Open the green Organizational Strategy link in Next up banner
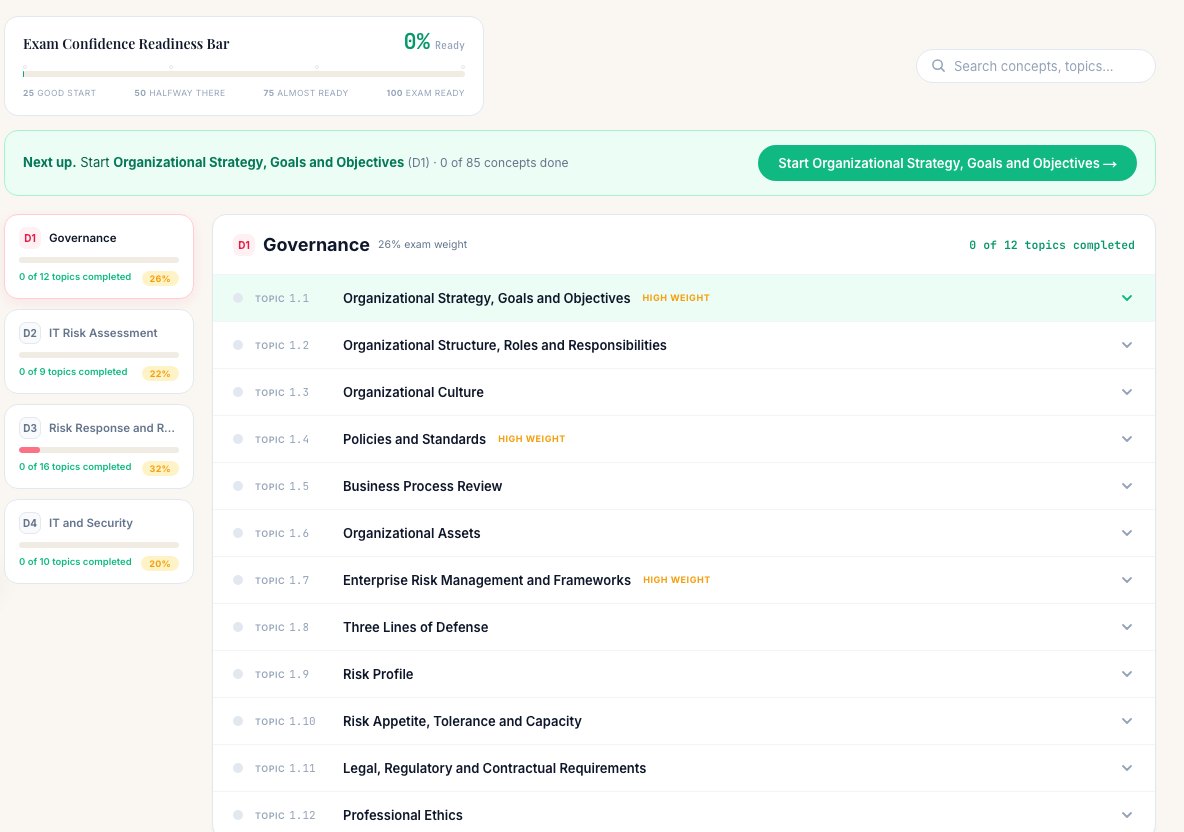 coord(258,162)
